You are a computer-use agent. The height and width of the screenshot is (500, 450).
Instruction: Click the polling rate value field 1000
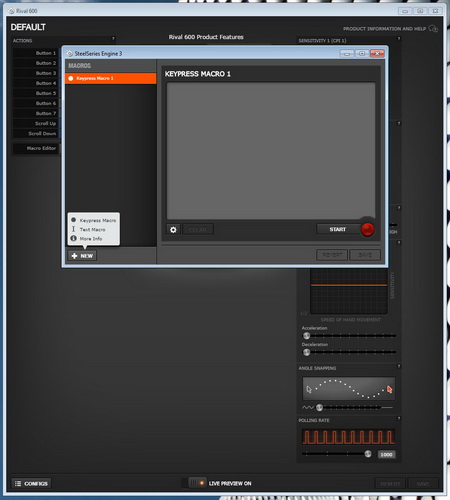[x=387, y=454]
